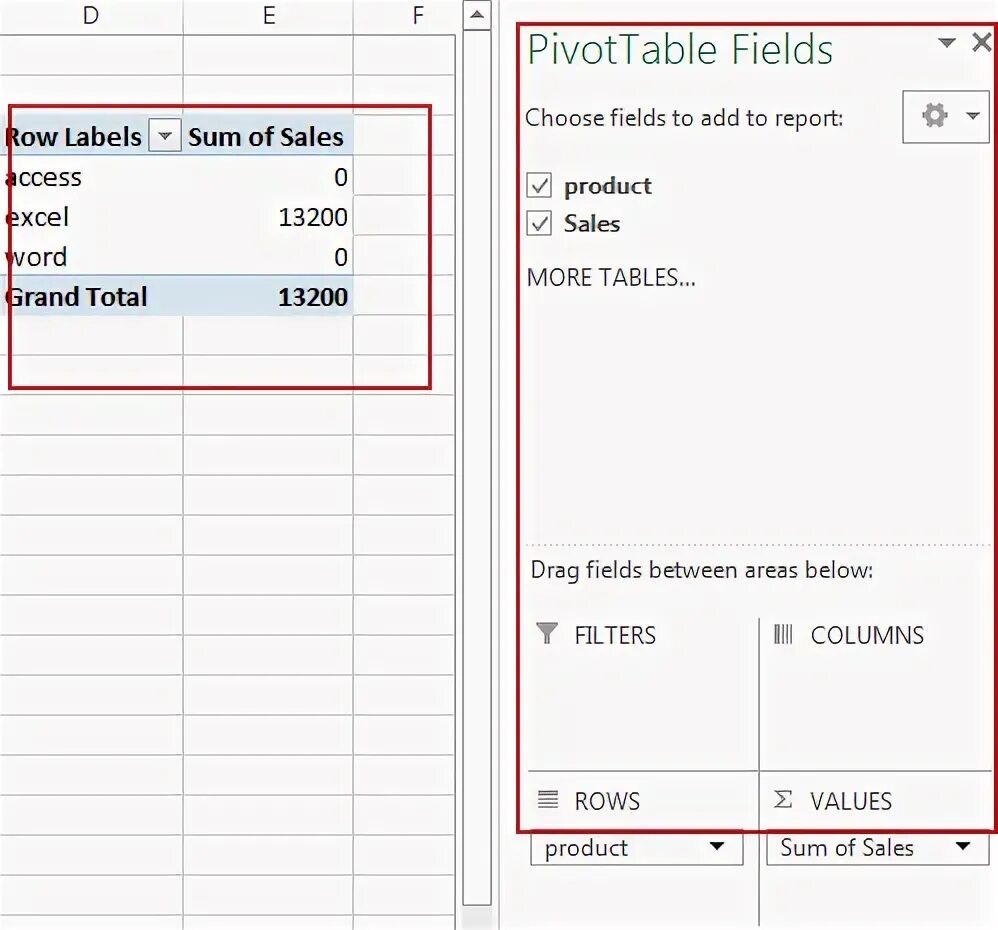Open the task pane options arrow
Image resolution: width=998 pixels, height=930 pixels.
(x=946, y=43)
